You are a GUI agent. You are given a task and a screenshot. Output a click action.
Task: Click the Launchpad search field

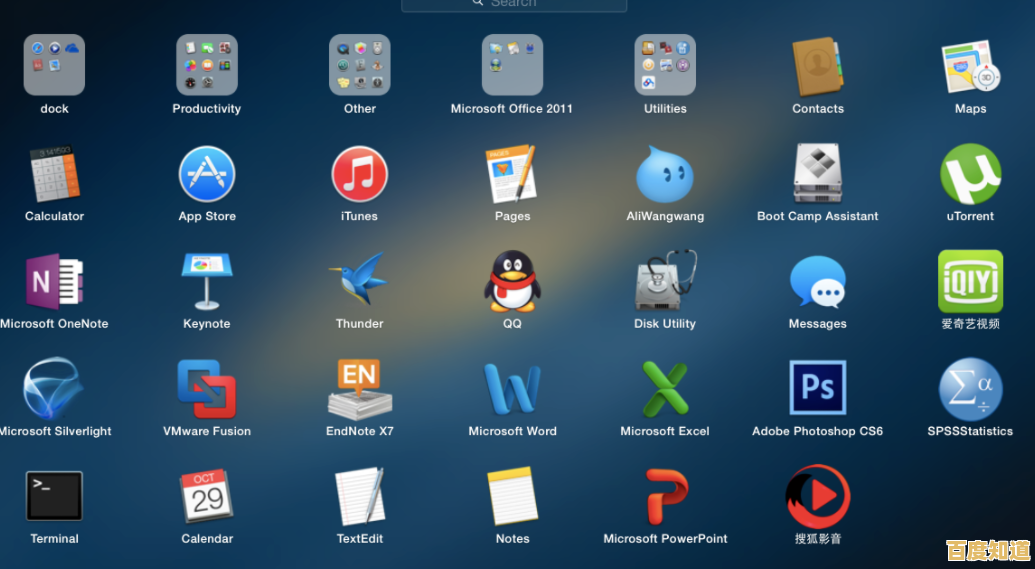514,4
